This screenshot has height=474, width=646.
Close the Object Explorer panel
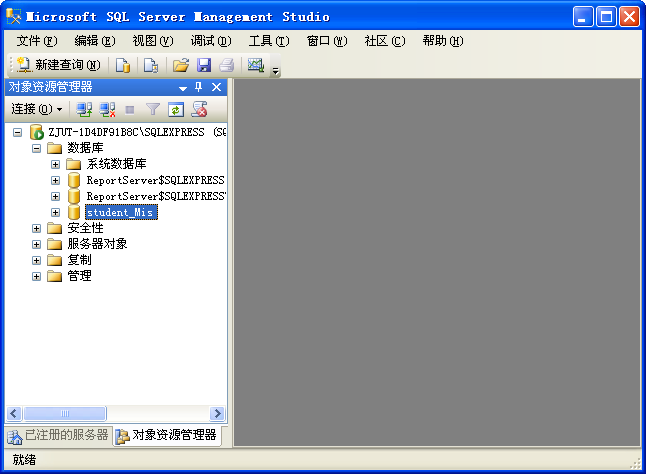[216, 87]
